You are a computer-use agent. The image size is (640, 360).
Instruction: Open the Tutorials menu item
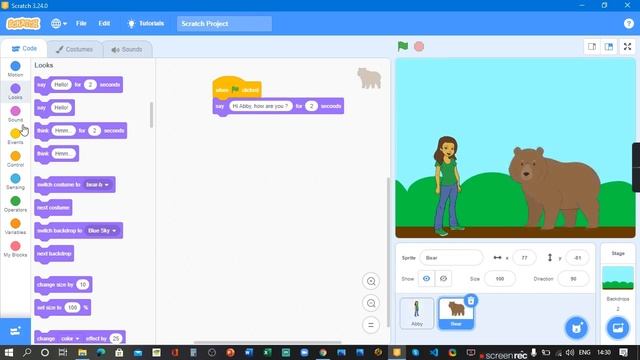[146, 24]
